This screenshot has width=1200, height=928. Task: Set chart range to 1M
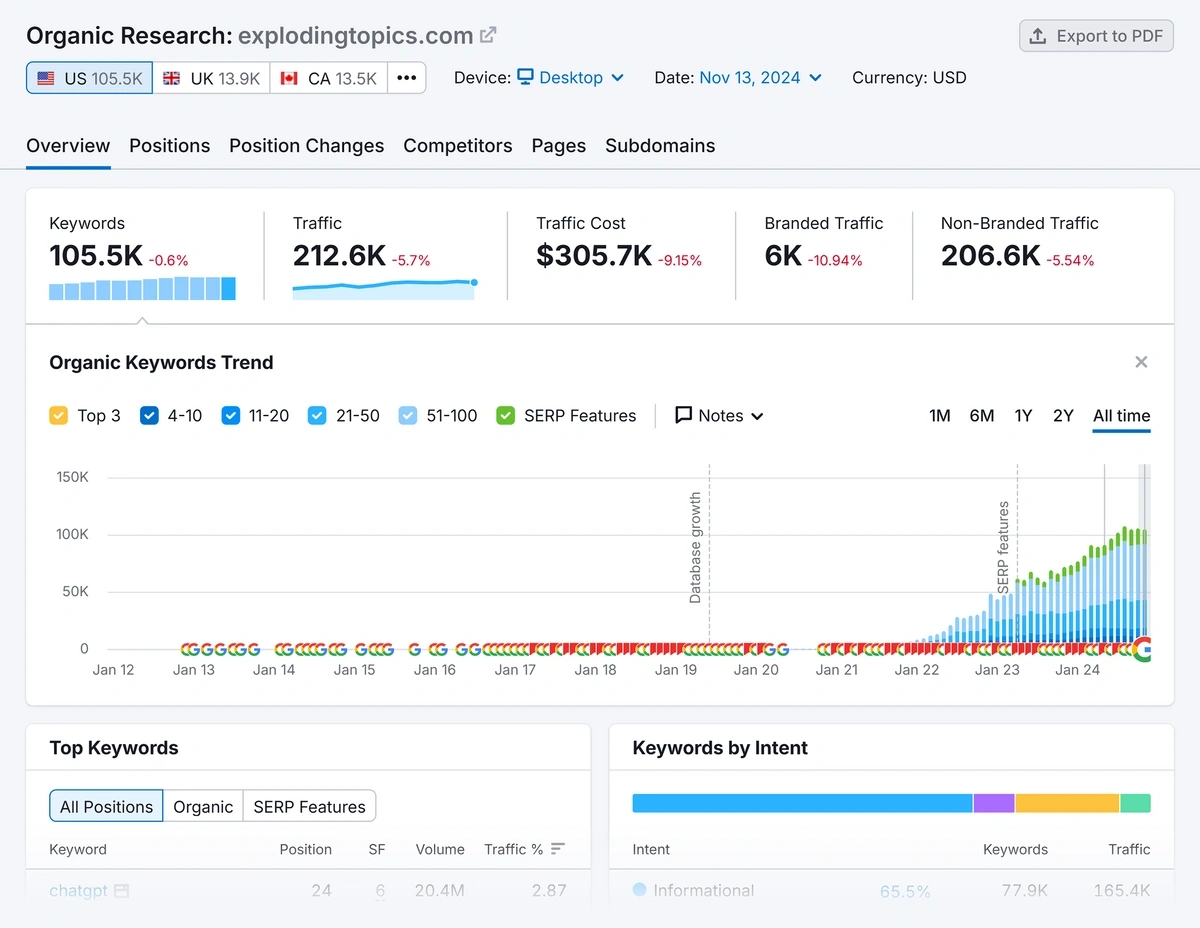pos(940,416)
